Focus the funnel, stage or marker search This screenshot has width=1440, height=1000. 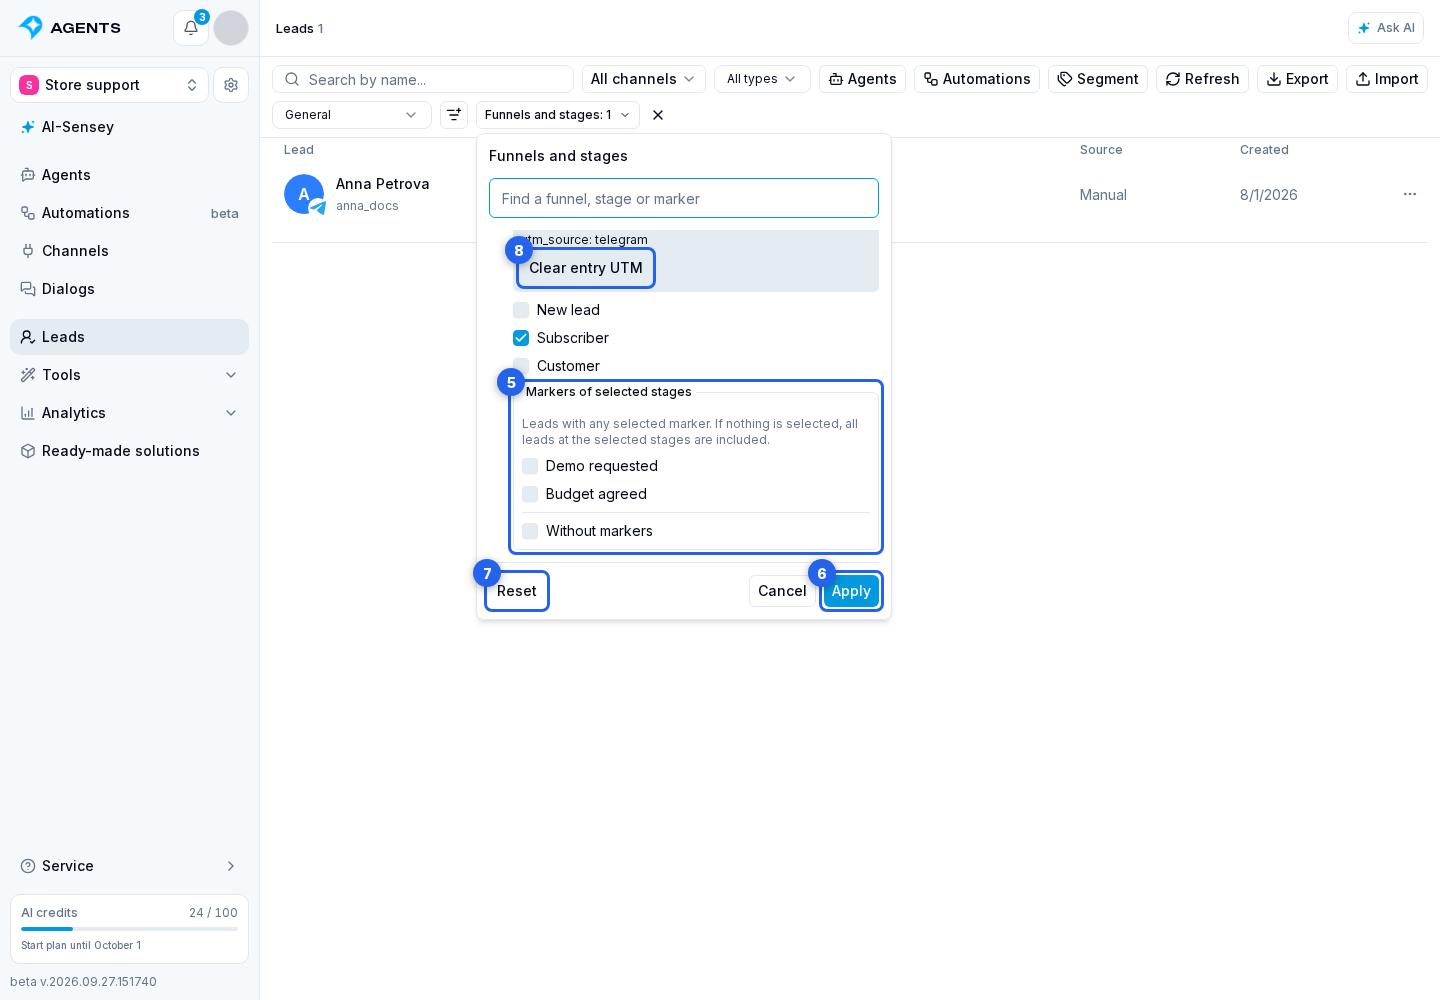click(x=684, y=198)
